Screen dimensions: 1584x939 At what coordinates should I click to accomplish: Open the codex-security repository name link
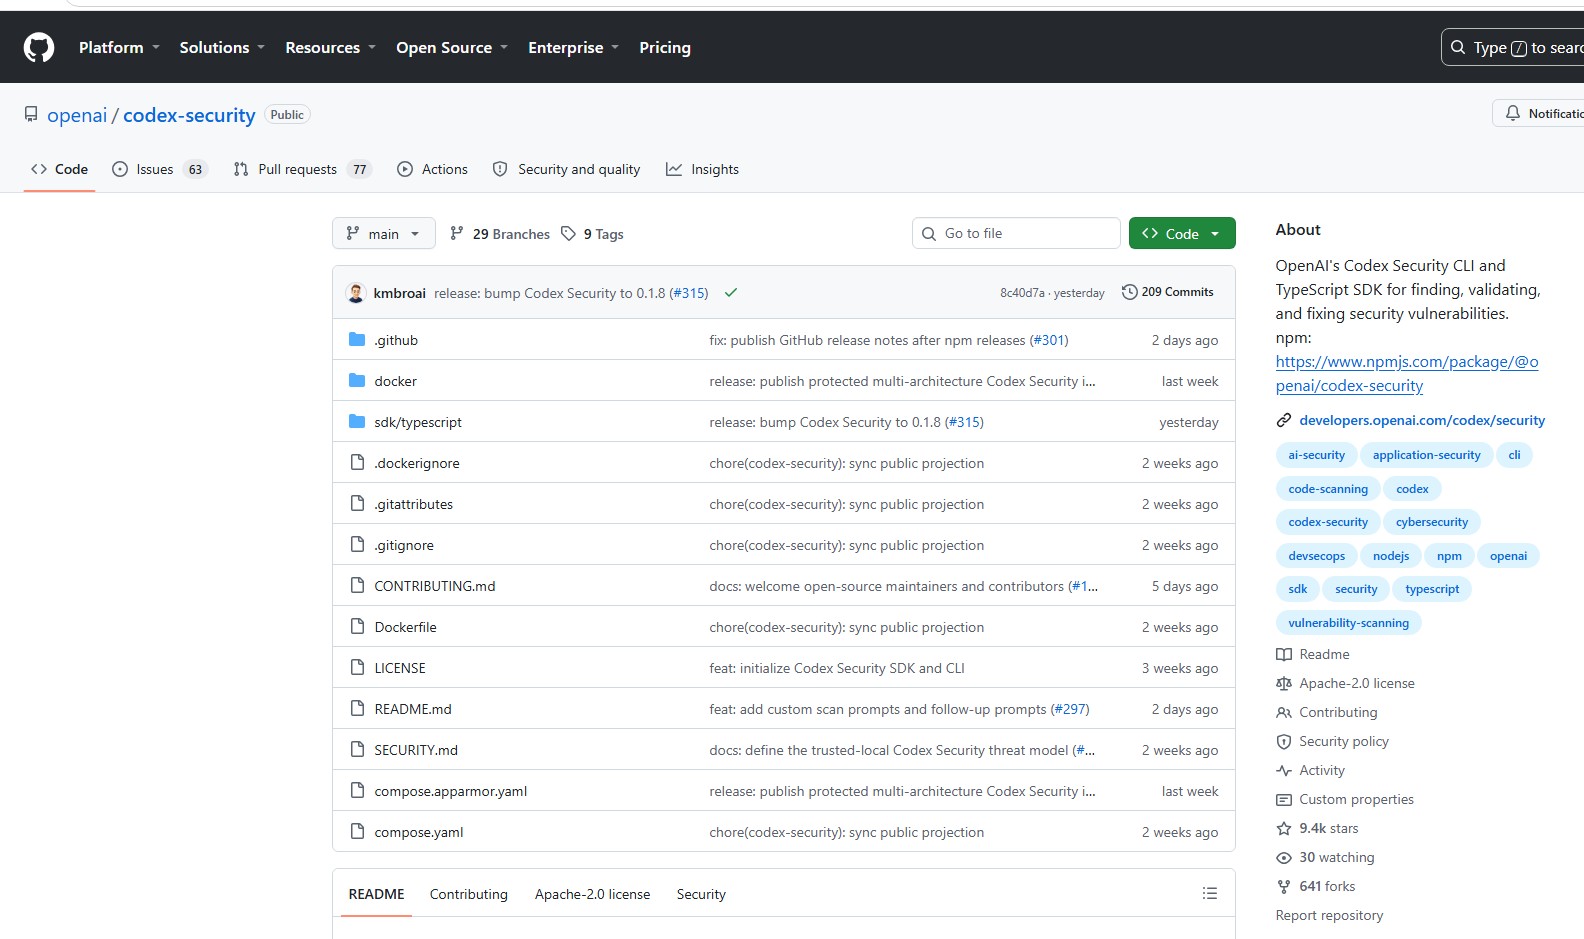pyautogui.click(x=189, y=115)
